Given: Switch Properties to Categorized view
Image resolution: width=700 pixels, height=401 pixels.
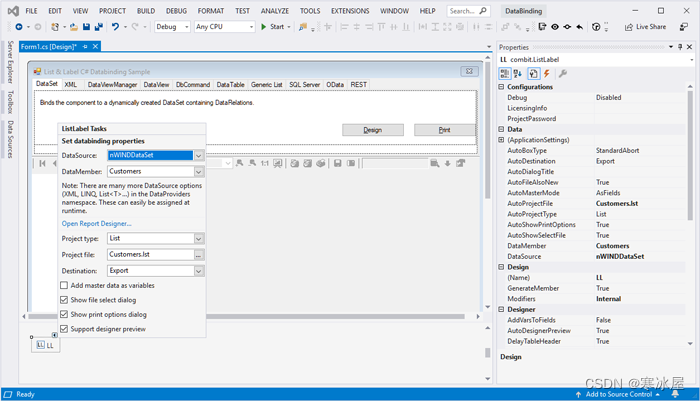Looking at the screenshot, I should pyautogui.click(x=505, y=74).
